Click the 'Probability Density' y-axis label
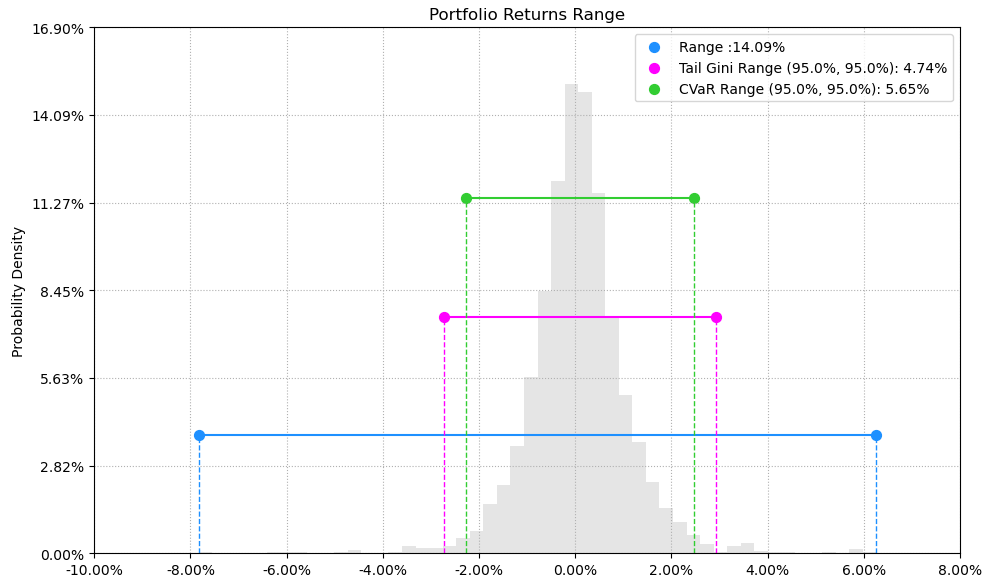Image resolution: width=1001 pixels, height=586 pixels. click(18, 291)
